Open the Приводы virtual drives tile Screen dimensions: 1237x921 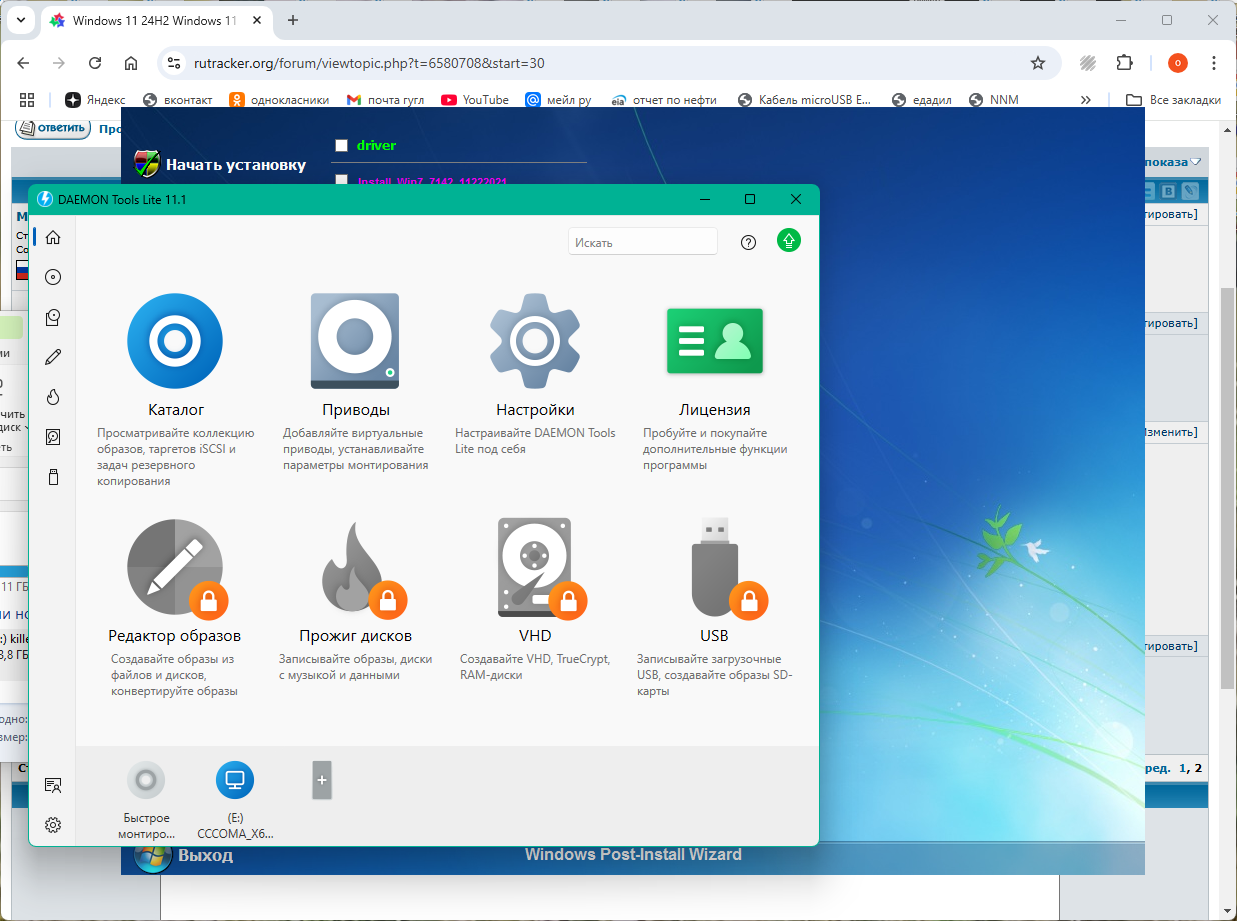click(x=355, y=341)
